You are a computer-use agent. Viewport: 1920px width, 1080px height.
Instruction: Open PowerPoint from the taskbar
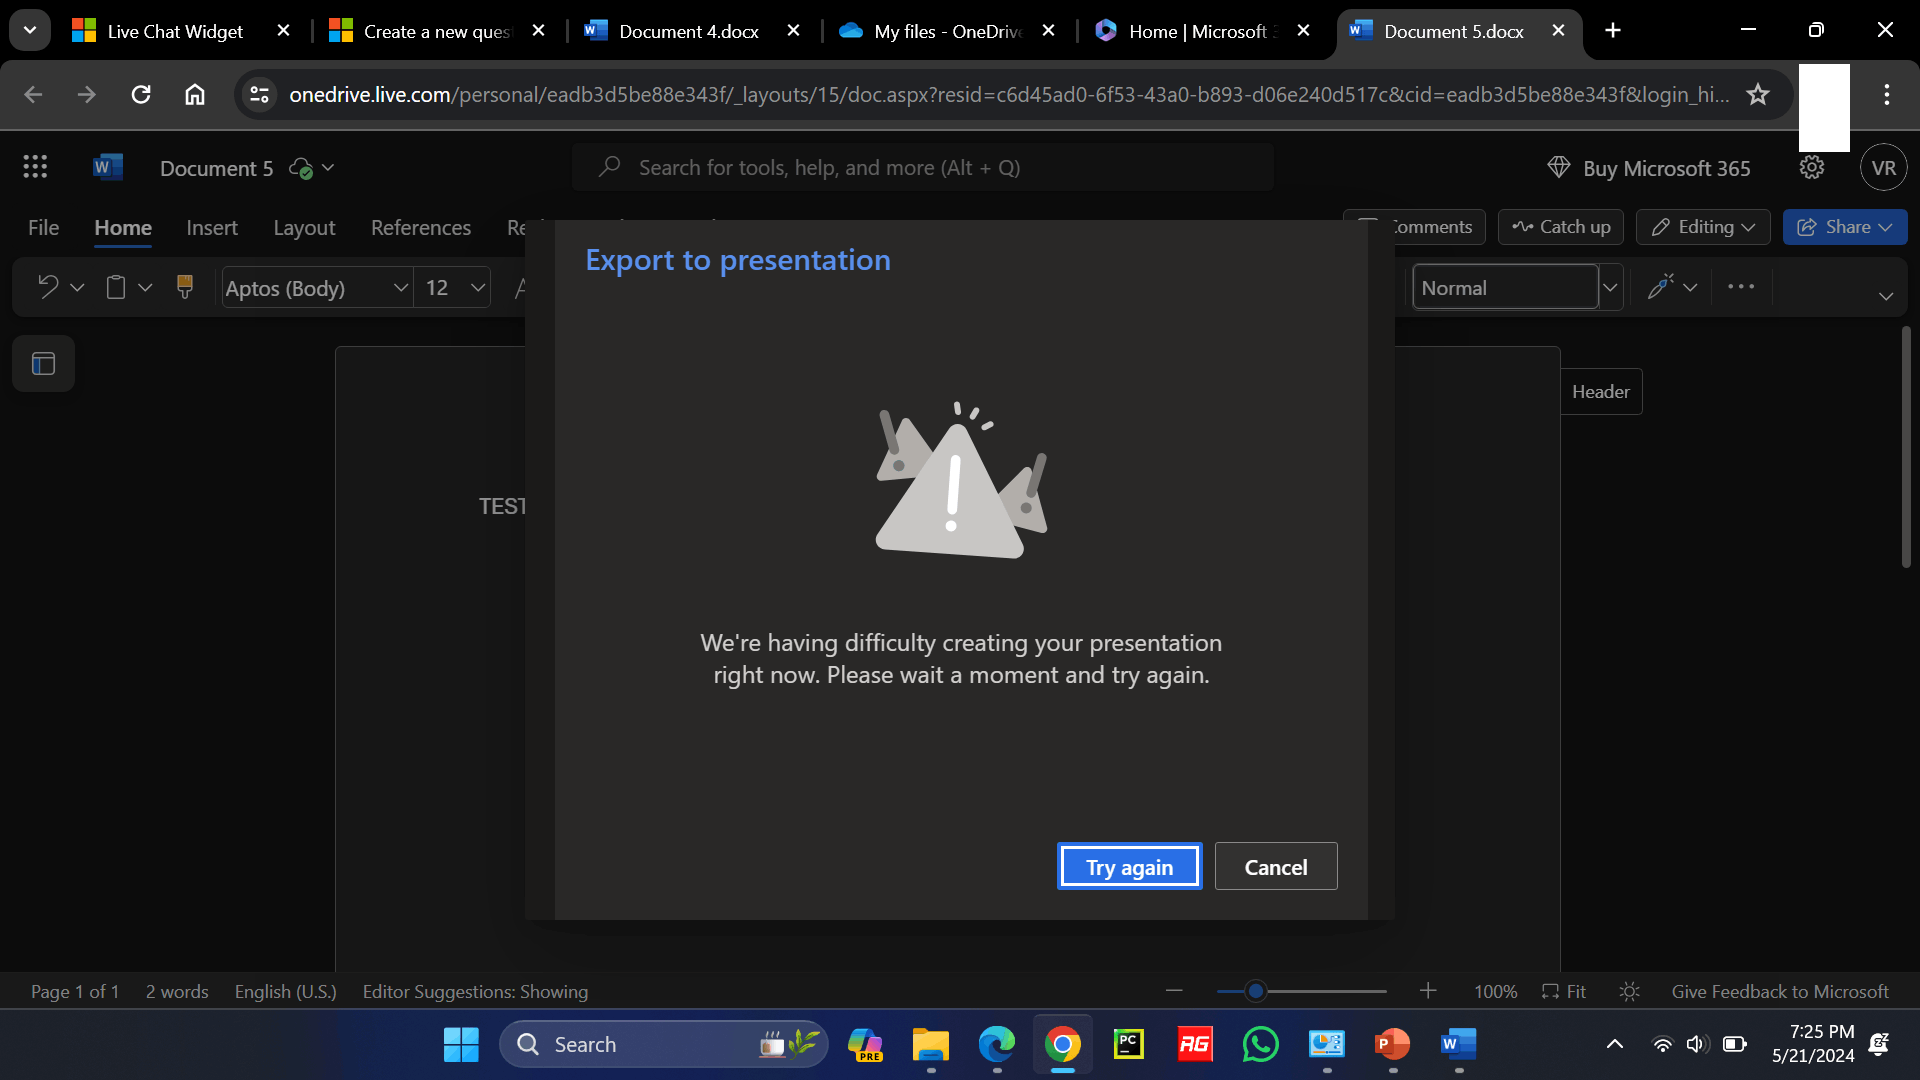(x=1392, y=1044)
